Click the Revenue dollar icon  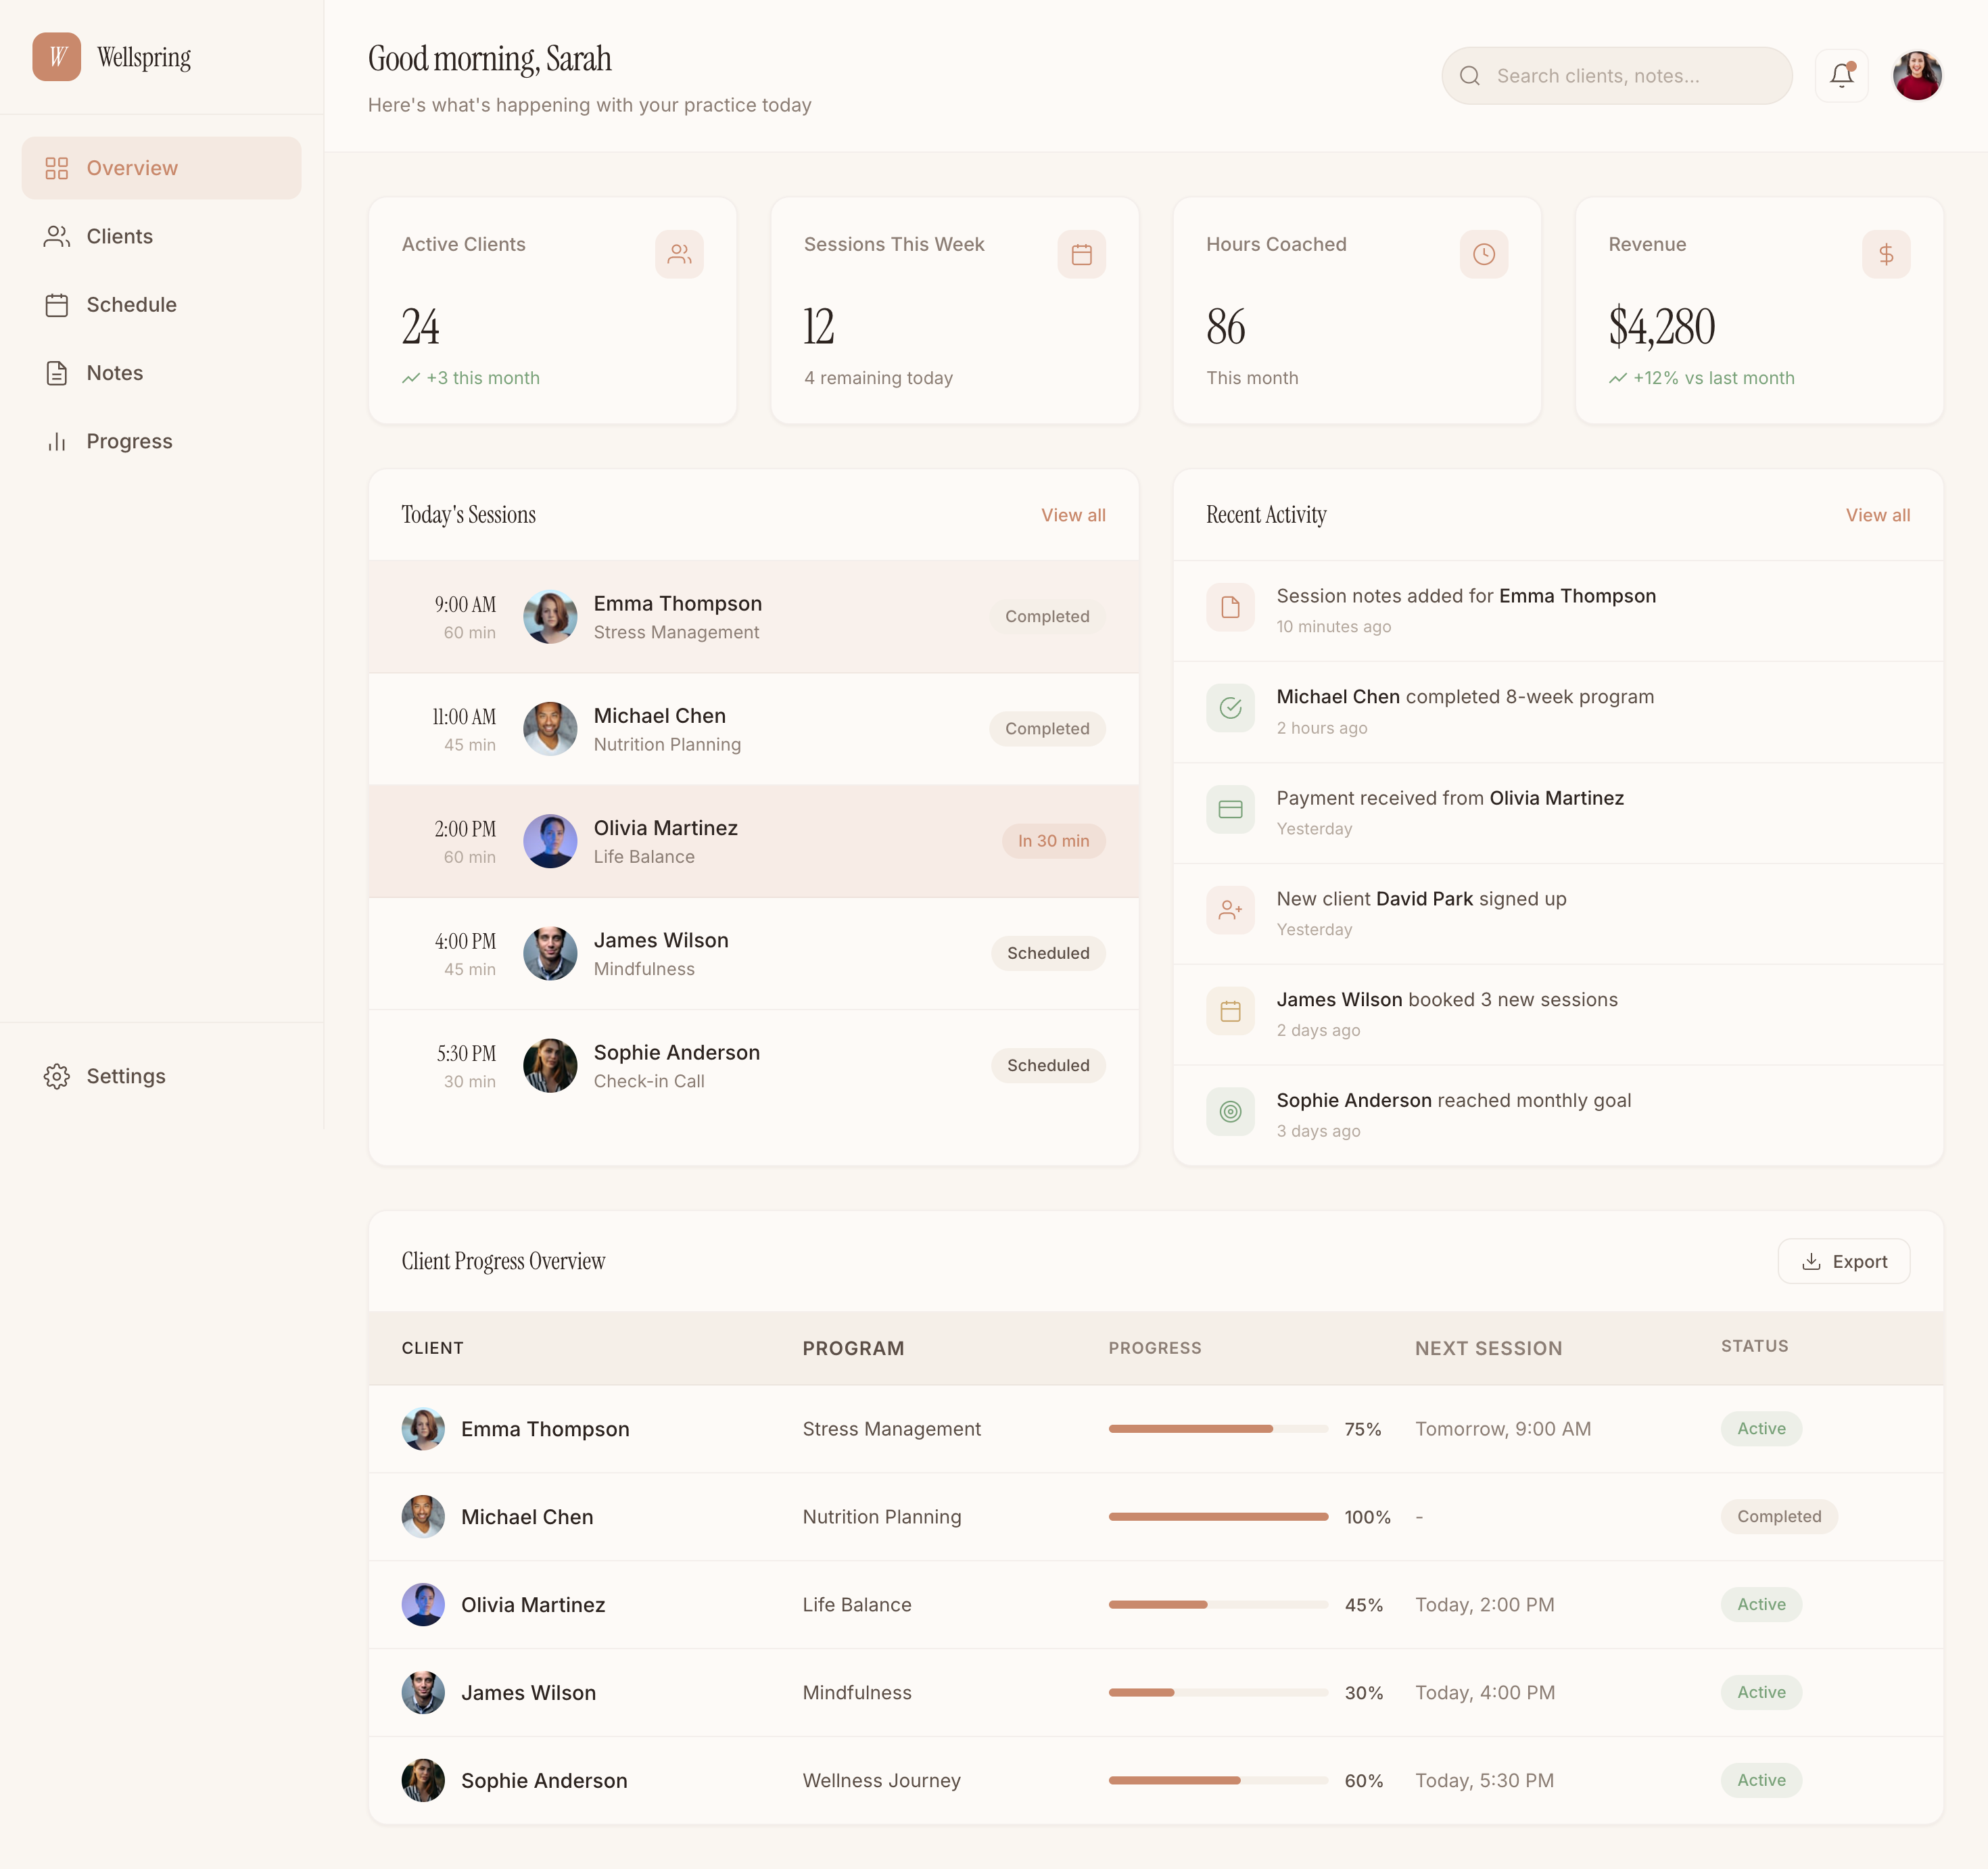1887,254
